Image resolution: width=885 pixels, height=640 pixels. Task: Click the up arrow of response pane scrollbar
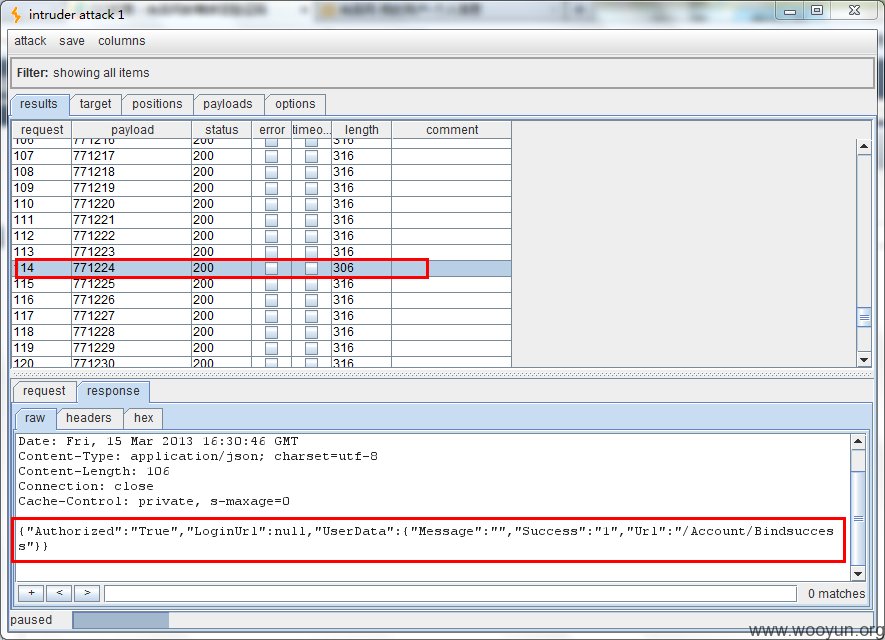click(858, 441)
